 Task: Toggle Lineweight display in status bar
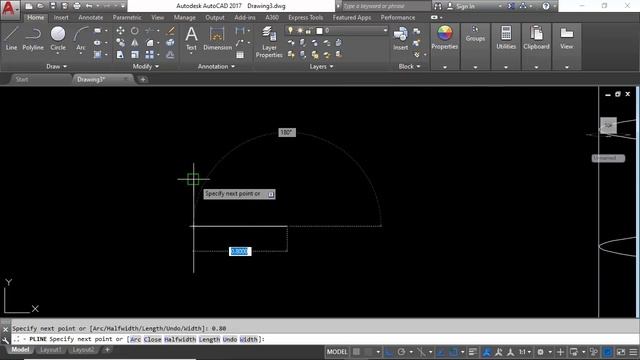coord(473,352)
